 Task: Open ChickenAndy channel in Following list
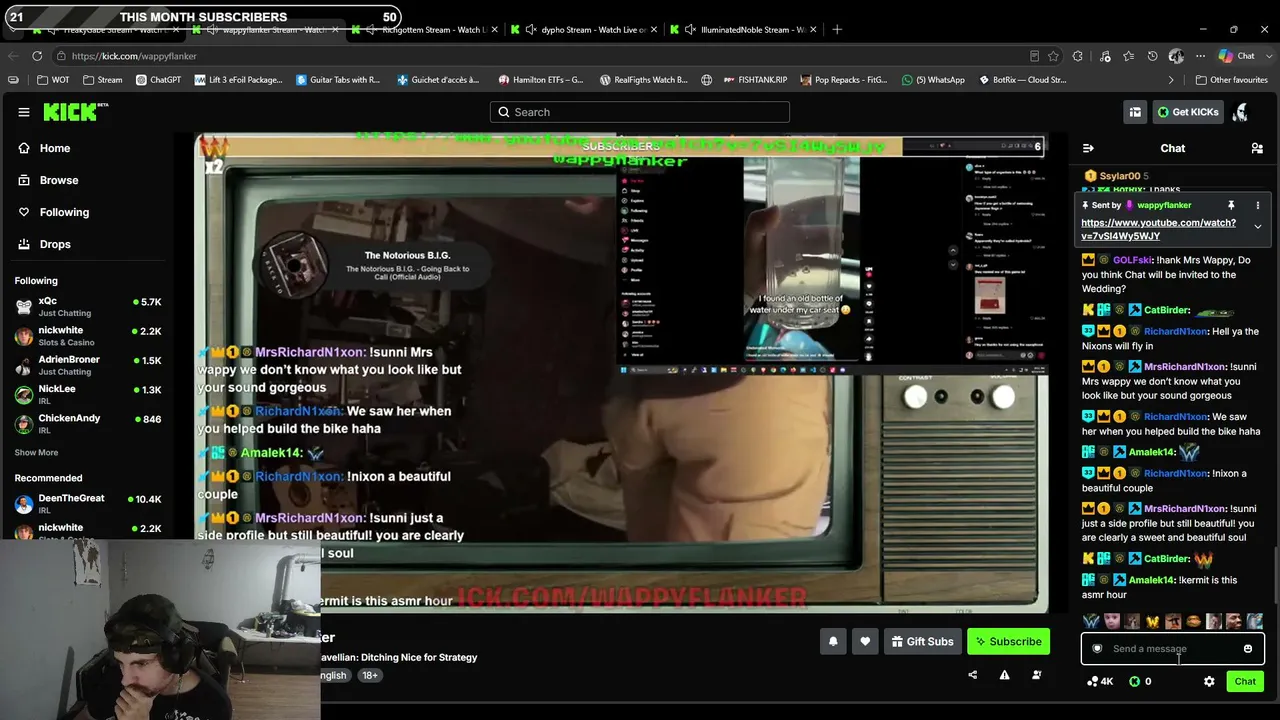88,423
